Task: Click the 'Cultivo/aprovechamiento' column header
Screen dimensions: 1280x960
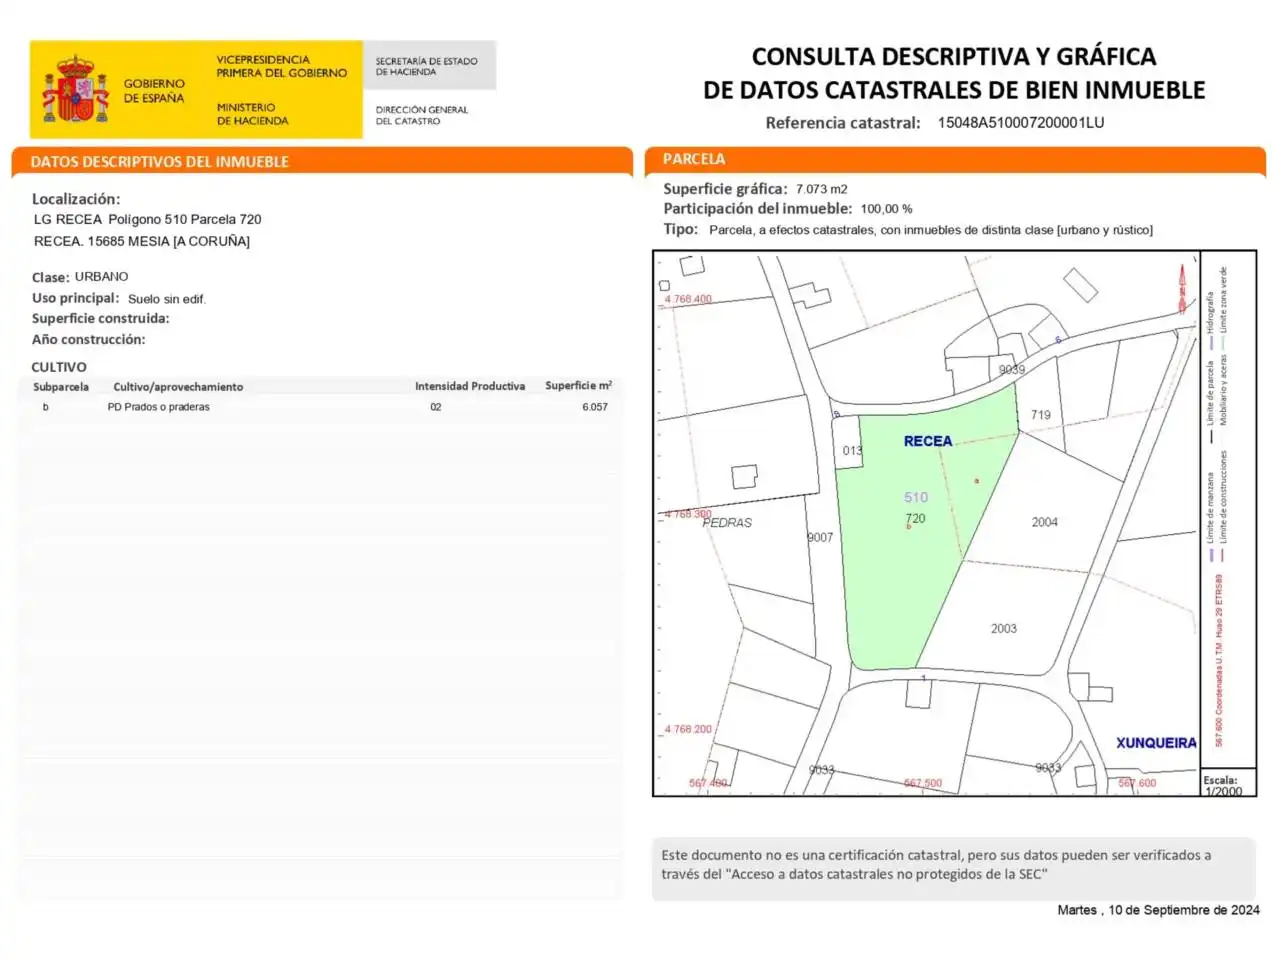Action: pos(178,387)
